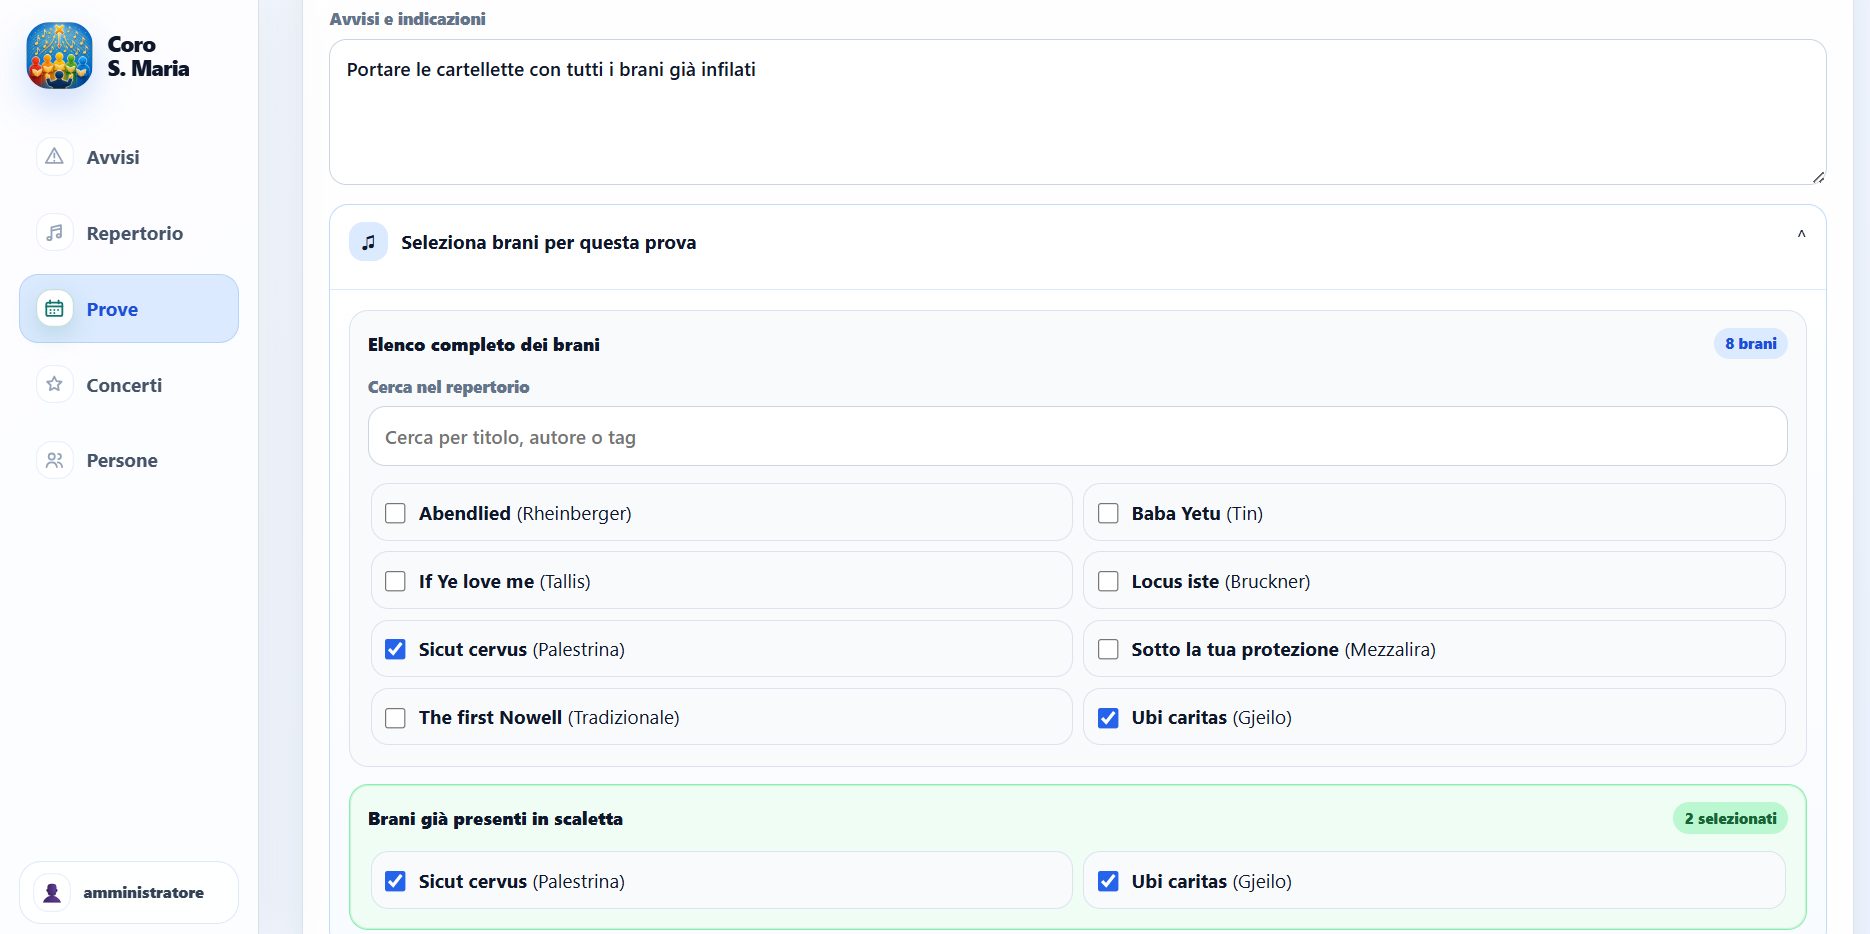Go to the Repertorio section
1870x934 pixels.
tap(129, 233)
